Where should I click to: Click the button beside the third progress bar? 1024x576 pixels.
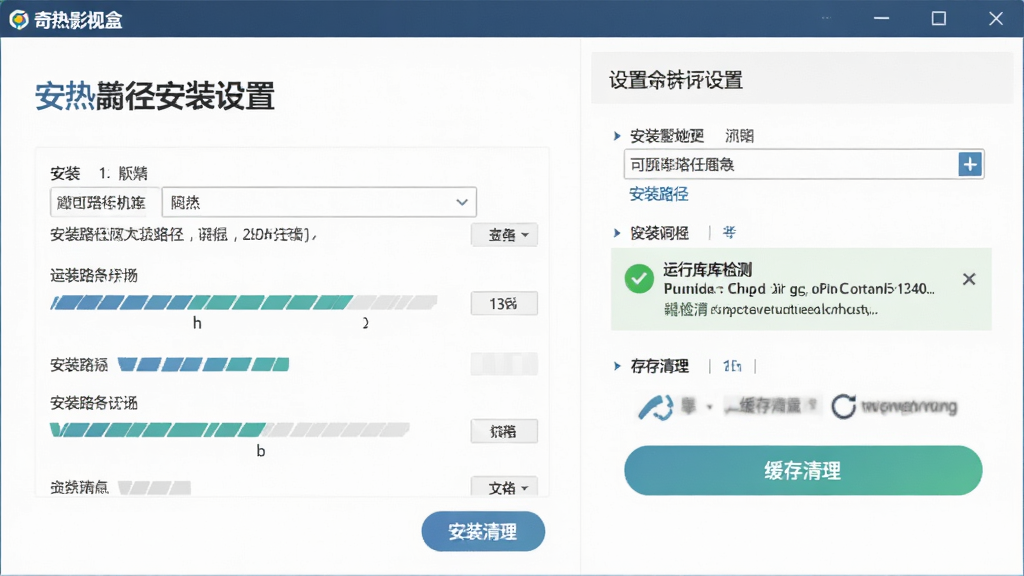[504, 431]
